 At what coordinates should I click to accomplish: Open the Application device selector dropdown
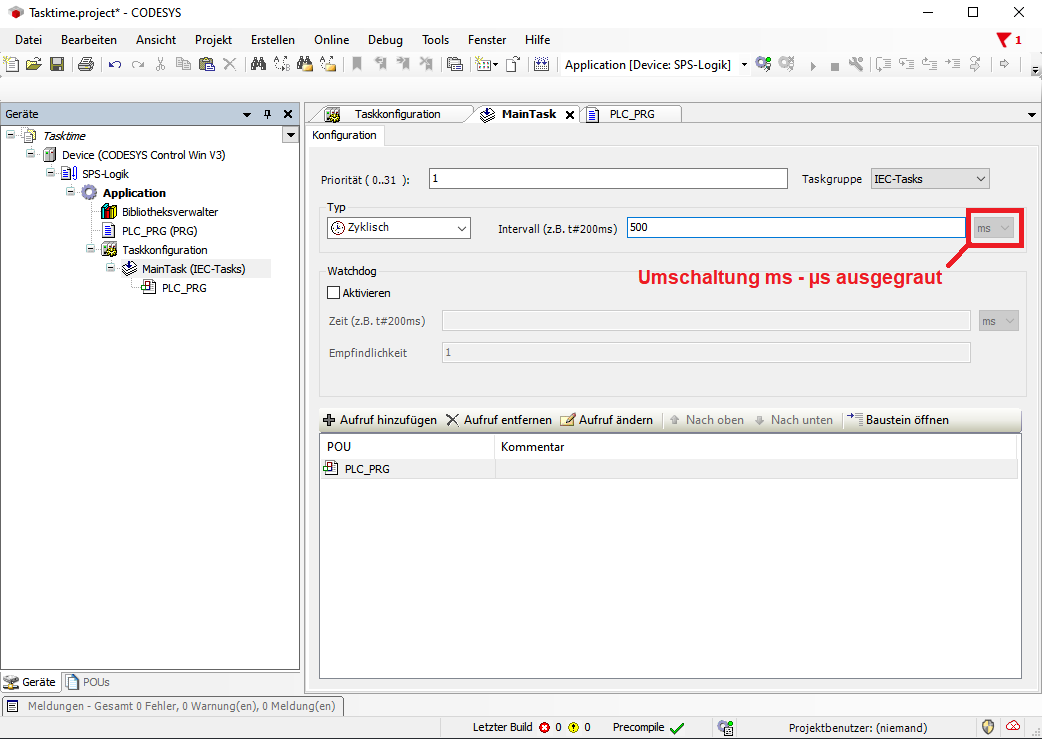click(x=744, y=65)
